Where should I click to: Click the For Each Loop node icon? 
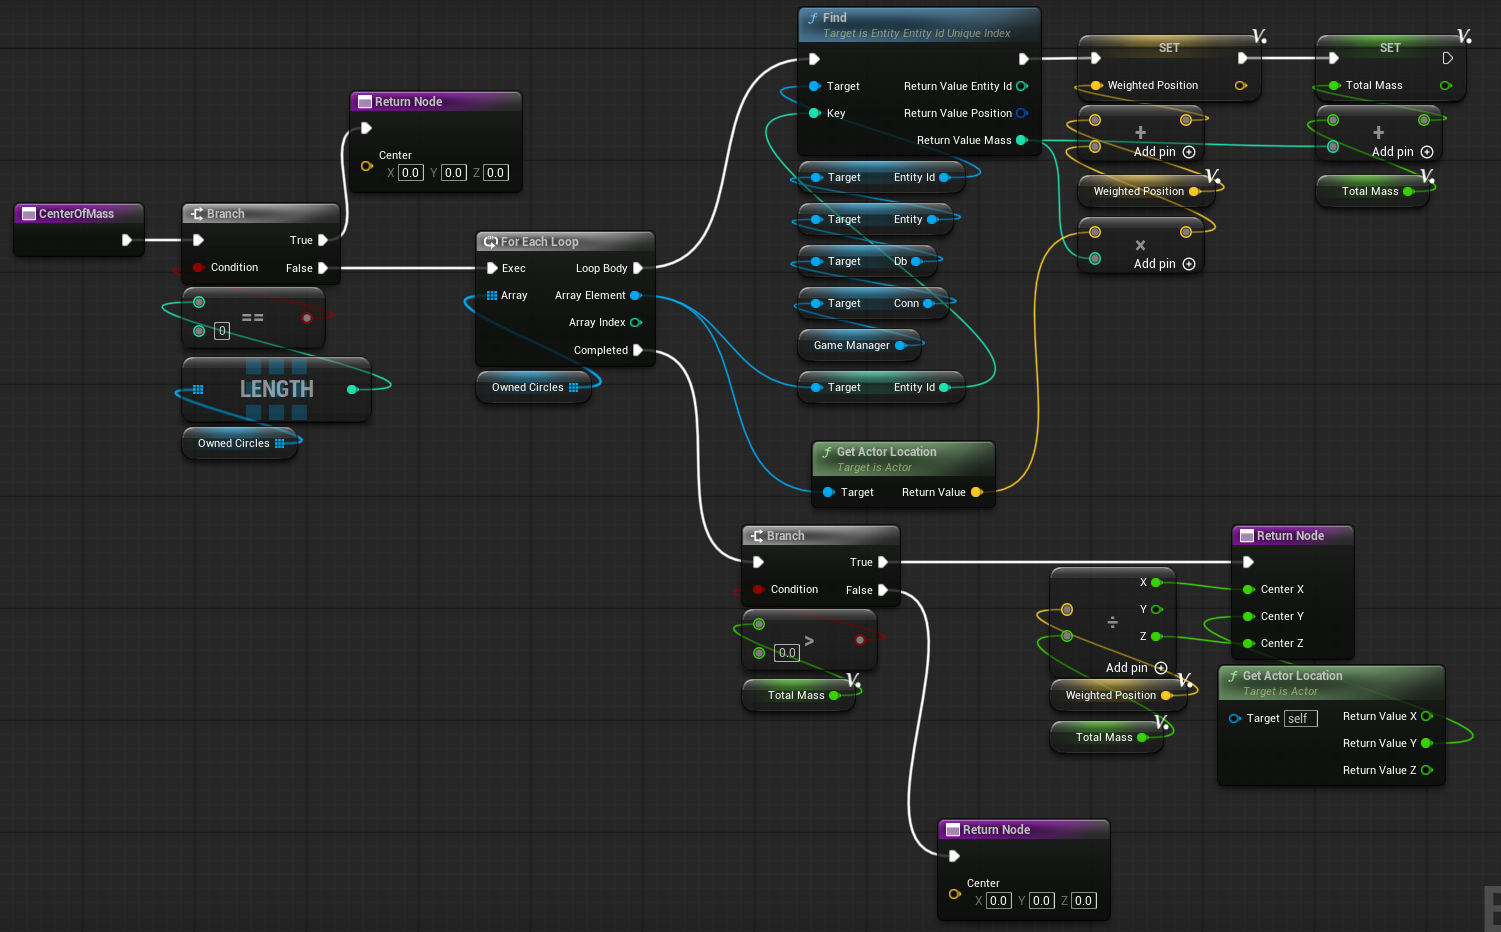[490, 241]
